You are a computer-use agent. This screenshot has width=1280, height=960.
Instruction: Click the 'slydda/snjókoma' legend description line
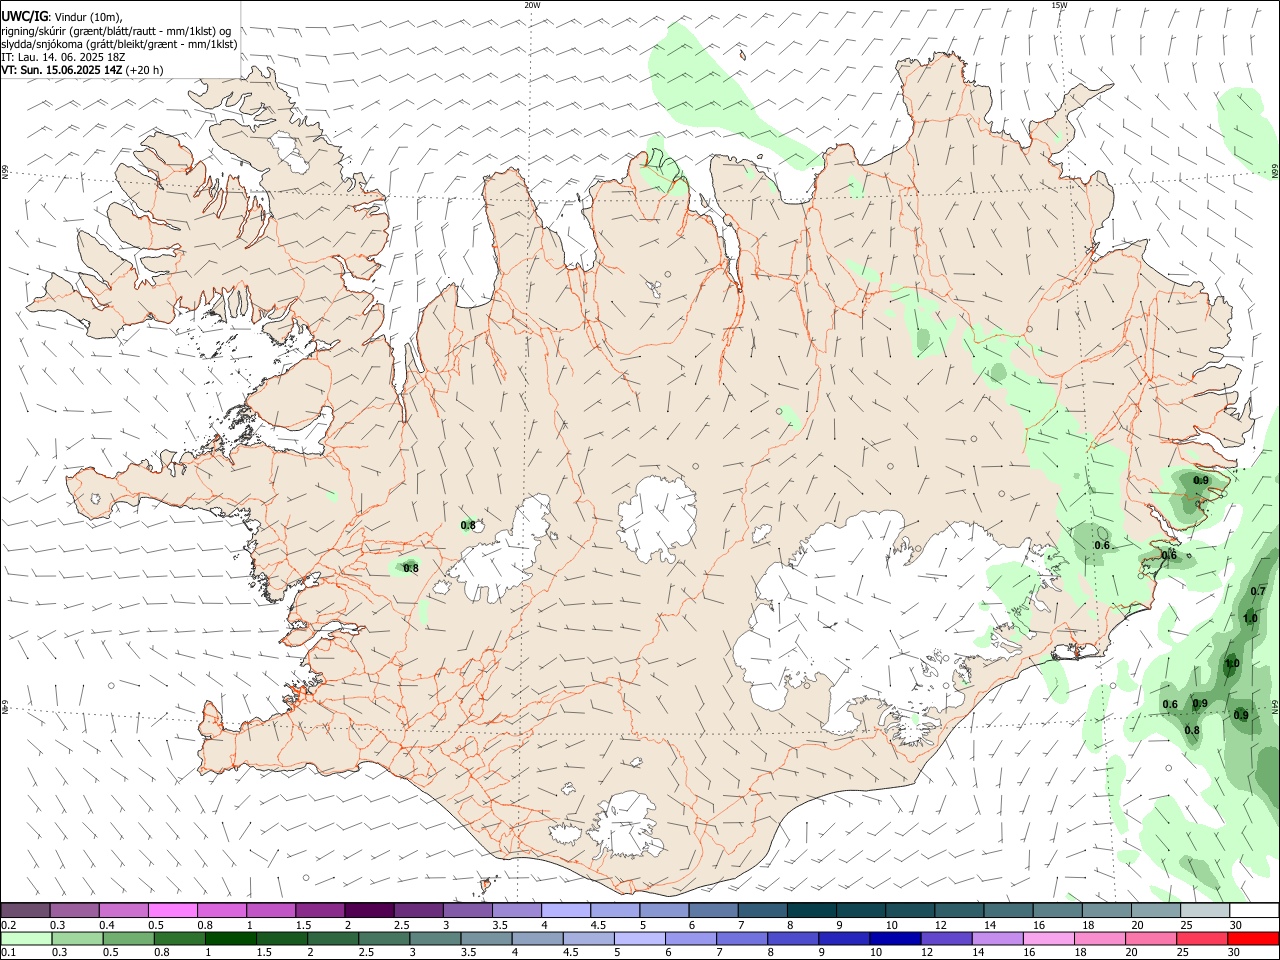coord(119,44)
